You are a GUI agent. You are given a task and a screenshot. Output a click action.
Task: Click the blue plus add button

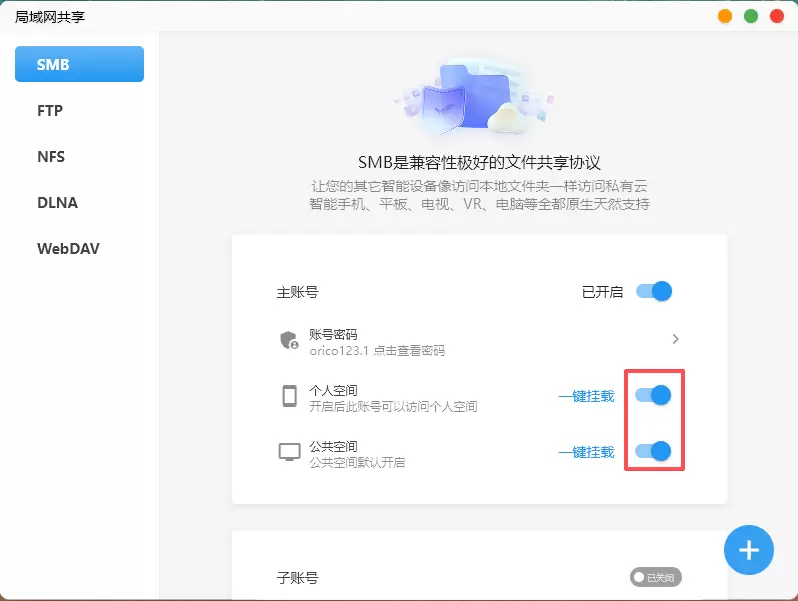coord(749,550)
